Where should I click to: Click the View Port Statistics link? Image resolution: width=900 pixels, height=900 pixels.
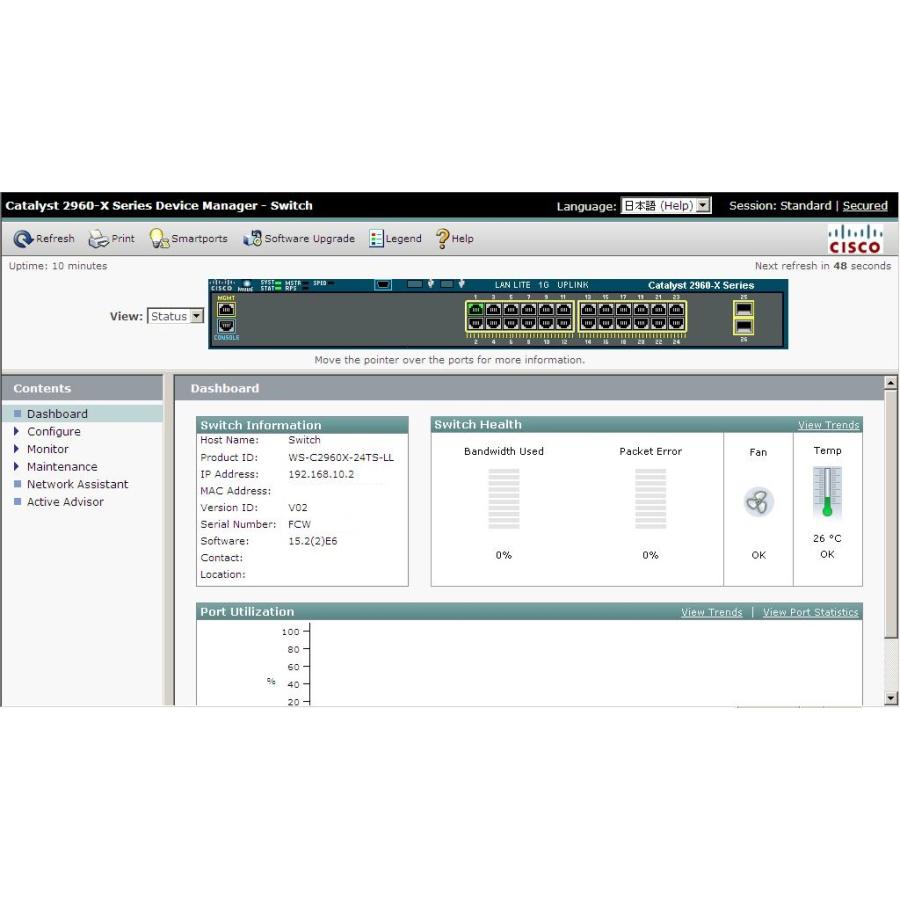click(x=810, y=612)
